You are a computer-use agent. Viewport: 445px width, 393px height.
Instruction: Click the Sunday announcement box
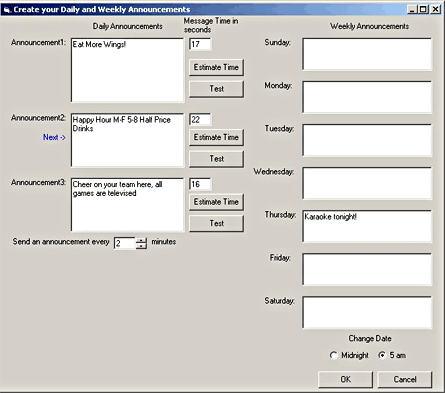[367, 54]
